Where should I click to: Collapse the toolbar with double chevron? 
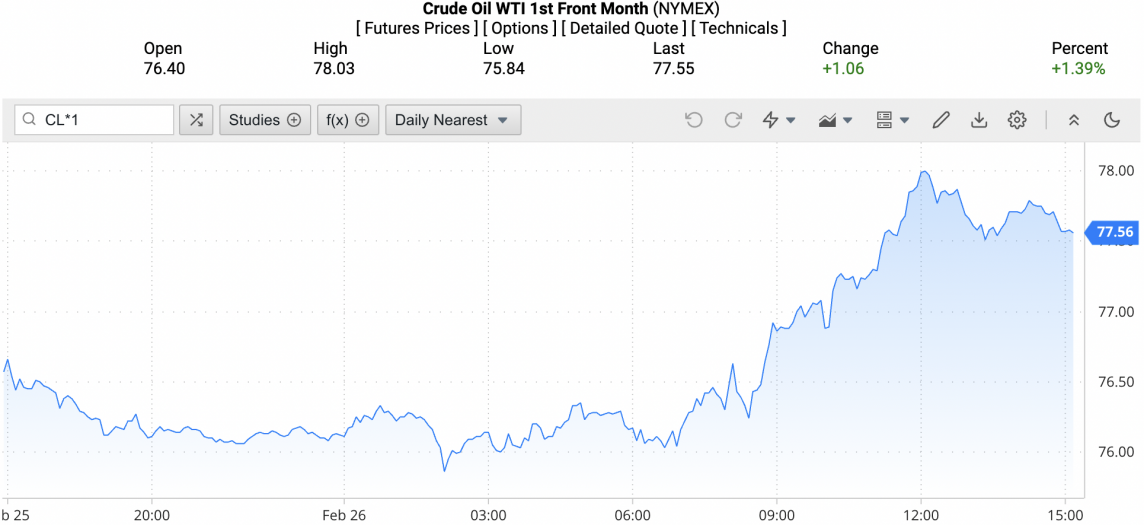[1074, 120]
